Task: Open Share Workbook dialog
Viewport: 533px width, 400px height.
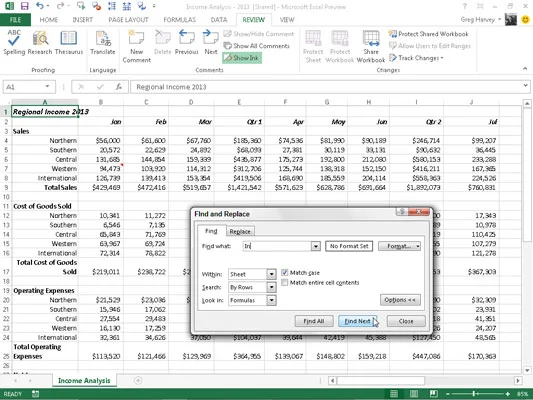Action: 371,46
